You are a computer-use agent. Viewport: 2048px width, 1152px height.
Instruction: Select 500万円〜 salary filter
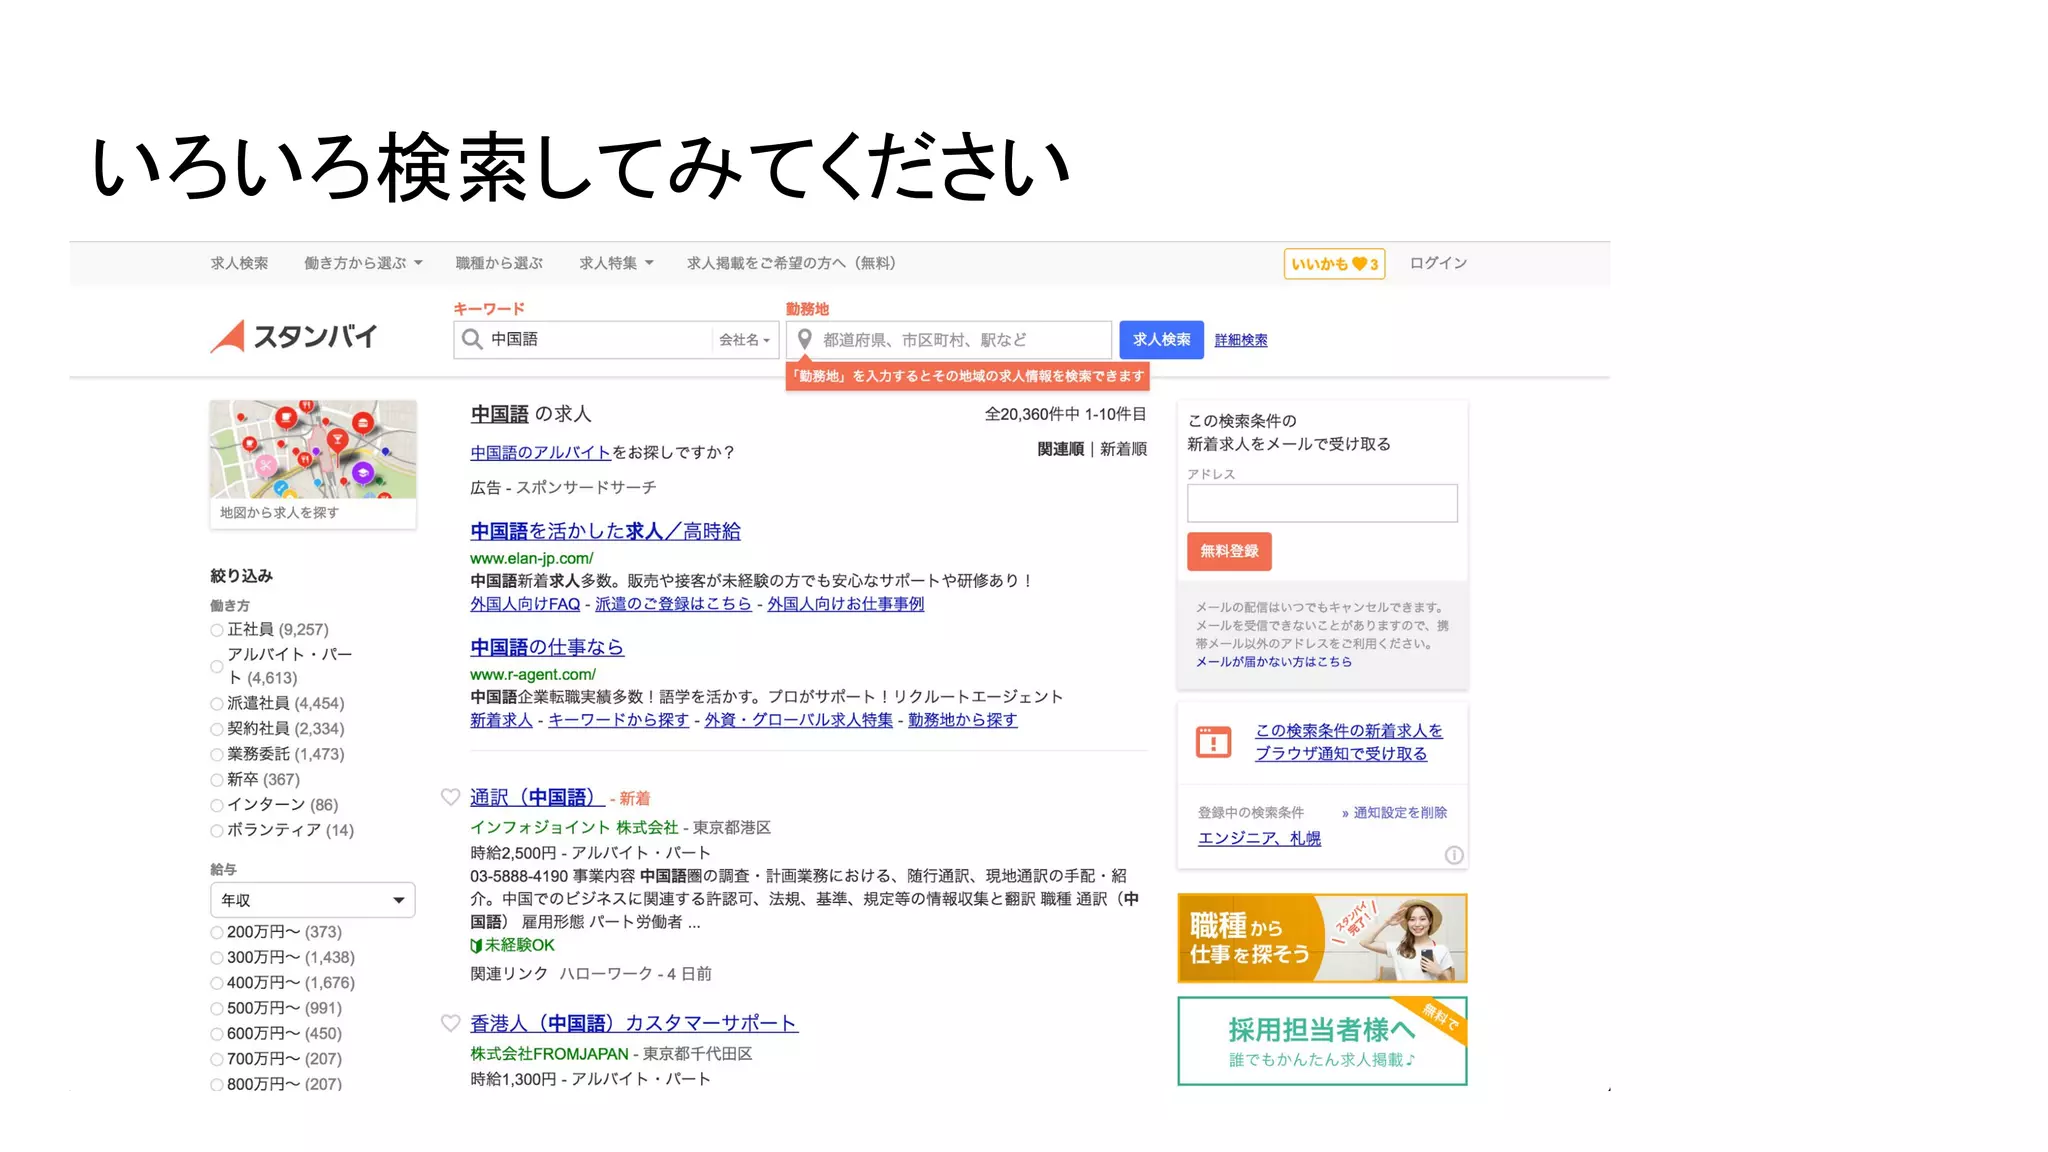(217, 1009)
